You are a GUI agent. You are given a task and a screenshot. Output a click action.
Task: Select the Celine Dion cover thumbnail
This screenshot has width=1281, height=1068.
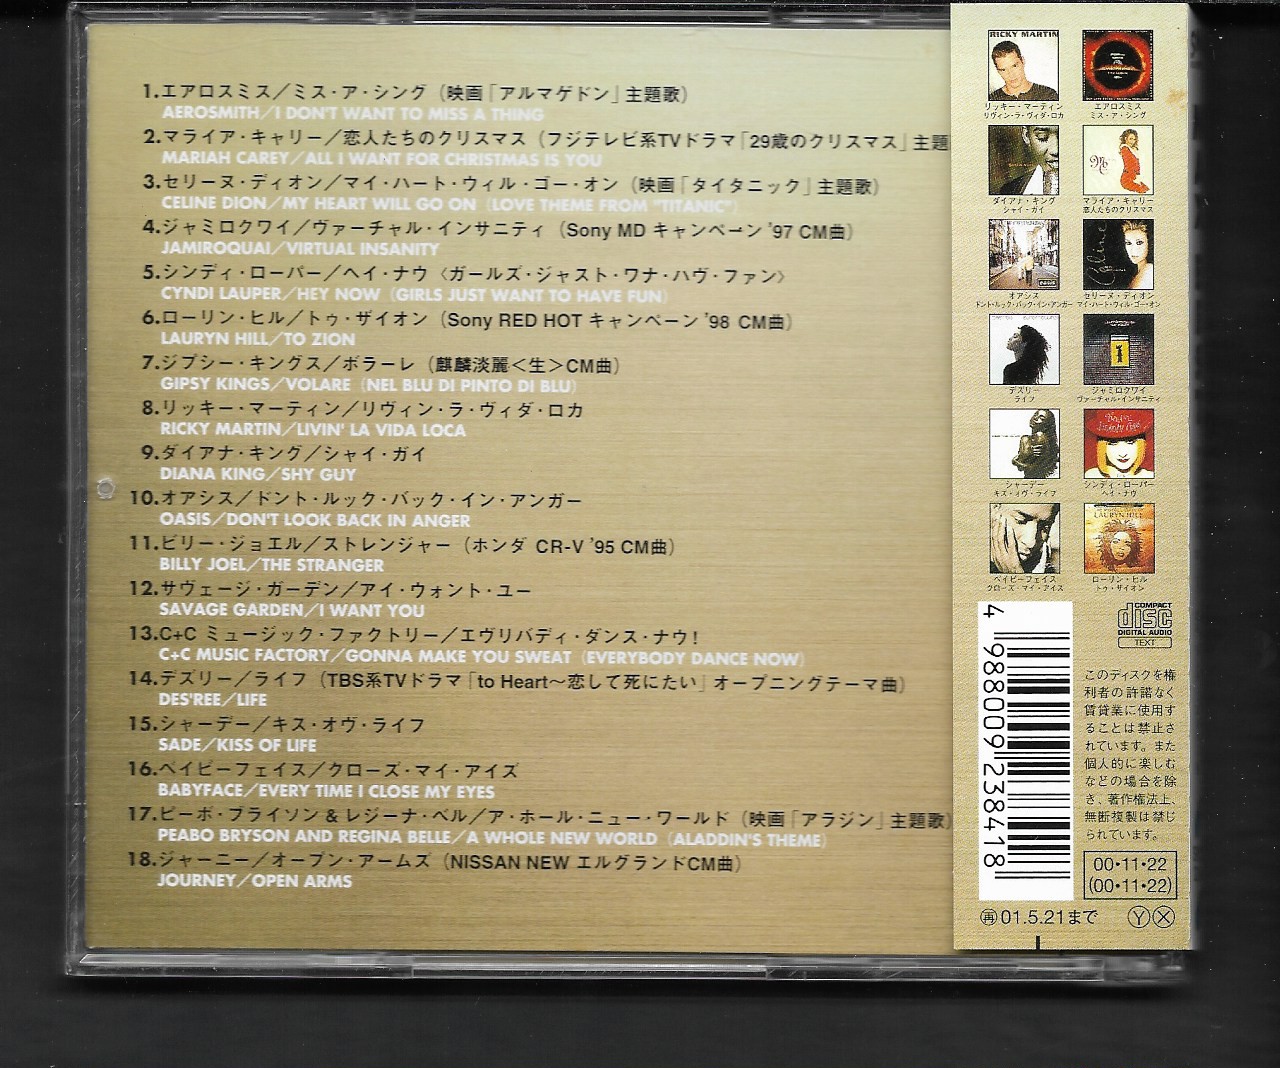pyautogui.click(x=1117, y=255)
